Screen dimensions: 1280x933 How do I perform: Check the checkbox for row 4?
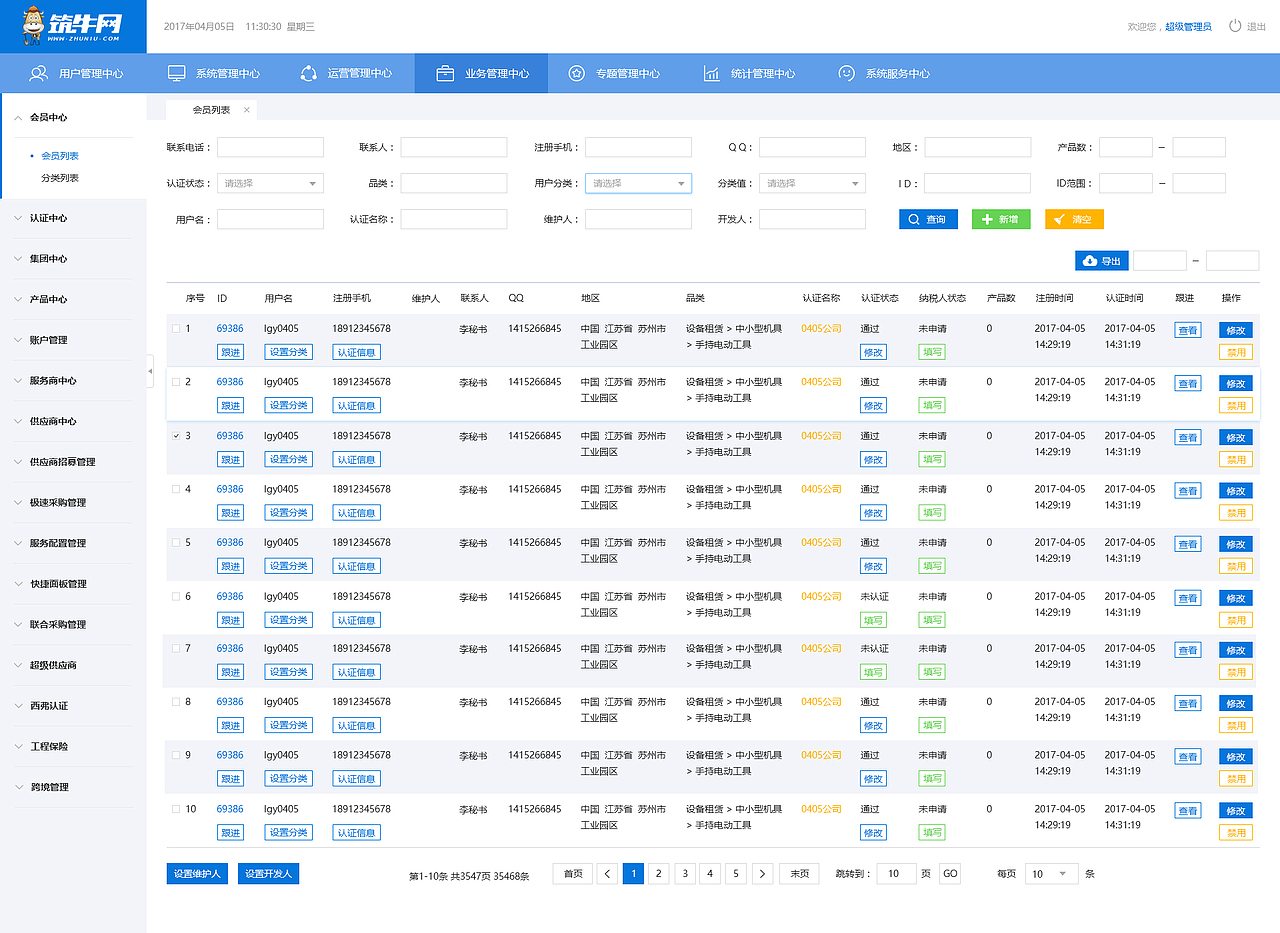176,489
